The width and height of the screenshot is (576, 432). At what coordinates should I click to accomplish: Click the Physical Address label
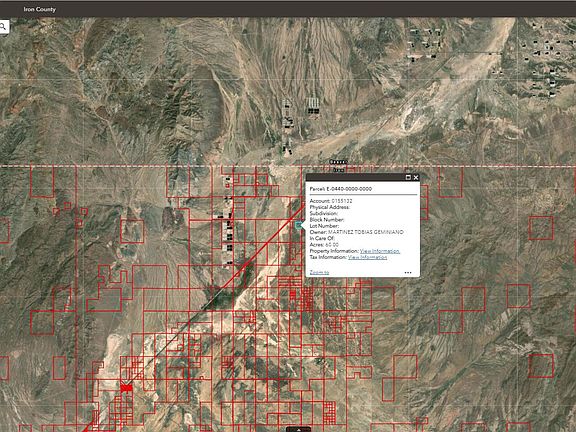point(330,207)
